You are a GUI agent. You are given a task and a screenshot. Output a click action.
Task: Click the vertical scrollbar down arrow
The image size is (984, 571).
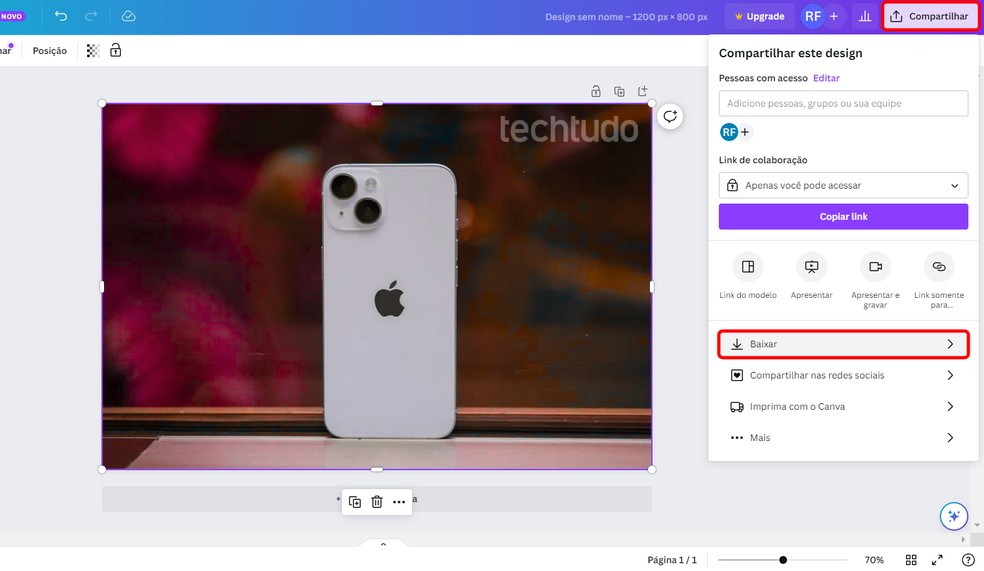[977, 525]
